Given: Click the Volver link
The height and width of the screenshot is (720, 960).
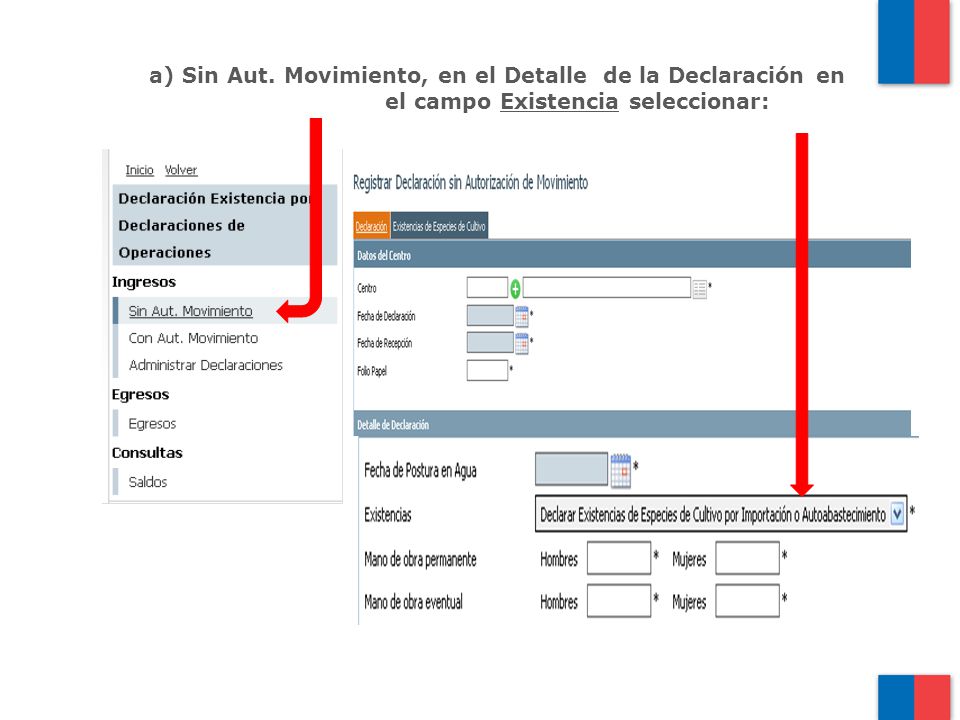Looking at the screenshot, I should click(x=181, y=170).
